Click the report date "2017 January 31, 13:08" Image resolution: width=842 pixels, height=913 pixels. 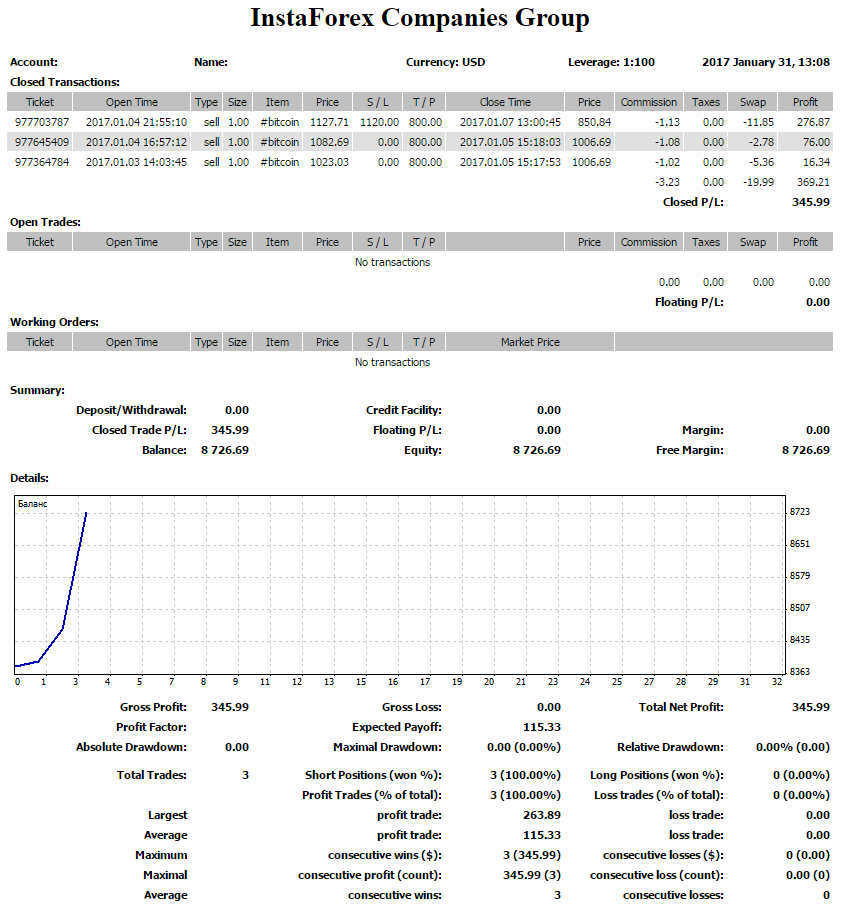click(x=766, y=62)
